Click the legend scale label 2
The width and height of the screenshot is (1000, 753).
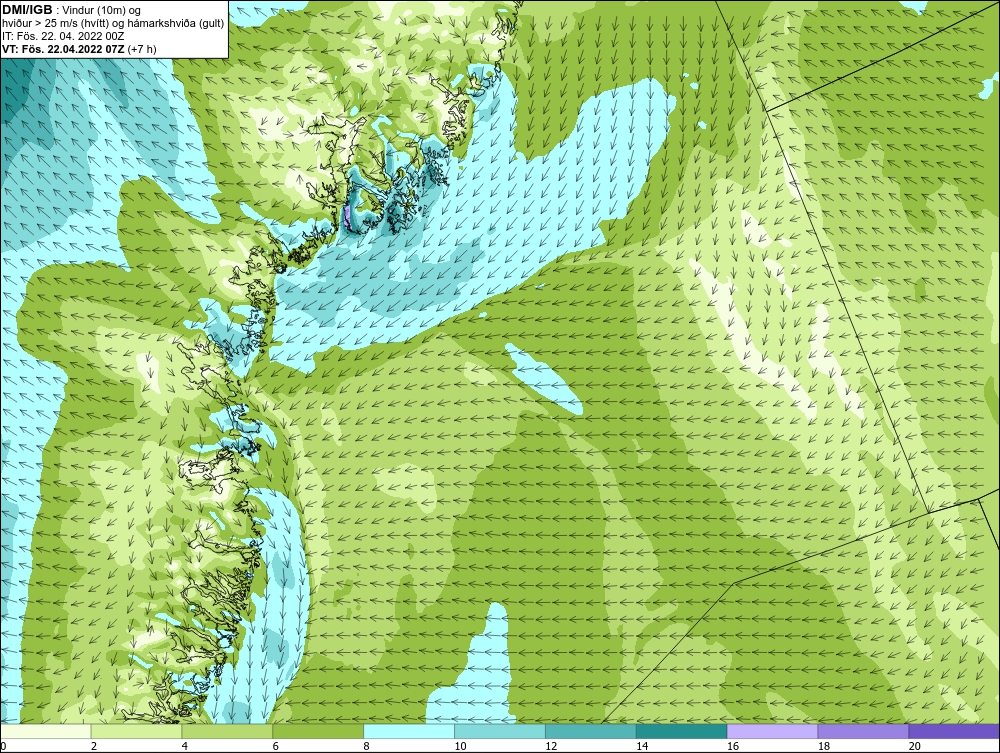pyautogui.click(x=94, y=746)
